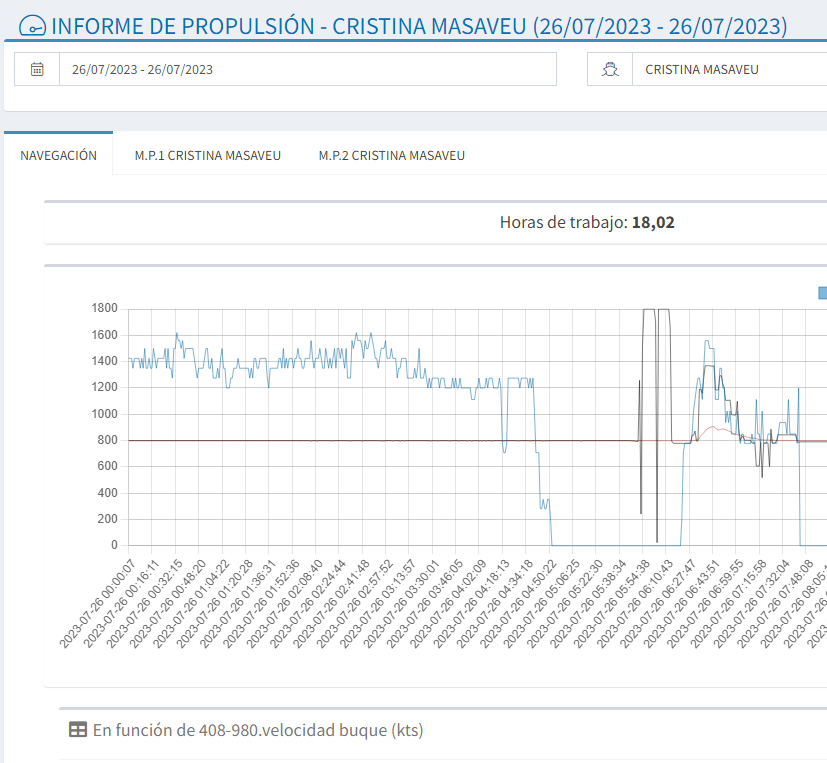Click the ship icon beside the vessel selector
Screen dimensions: 827x763
609,70
